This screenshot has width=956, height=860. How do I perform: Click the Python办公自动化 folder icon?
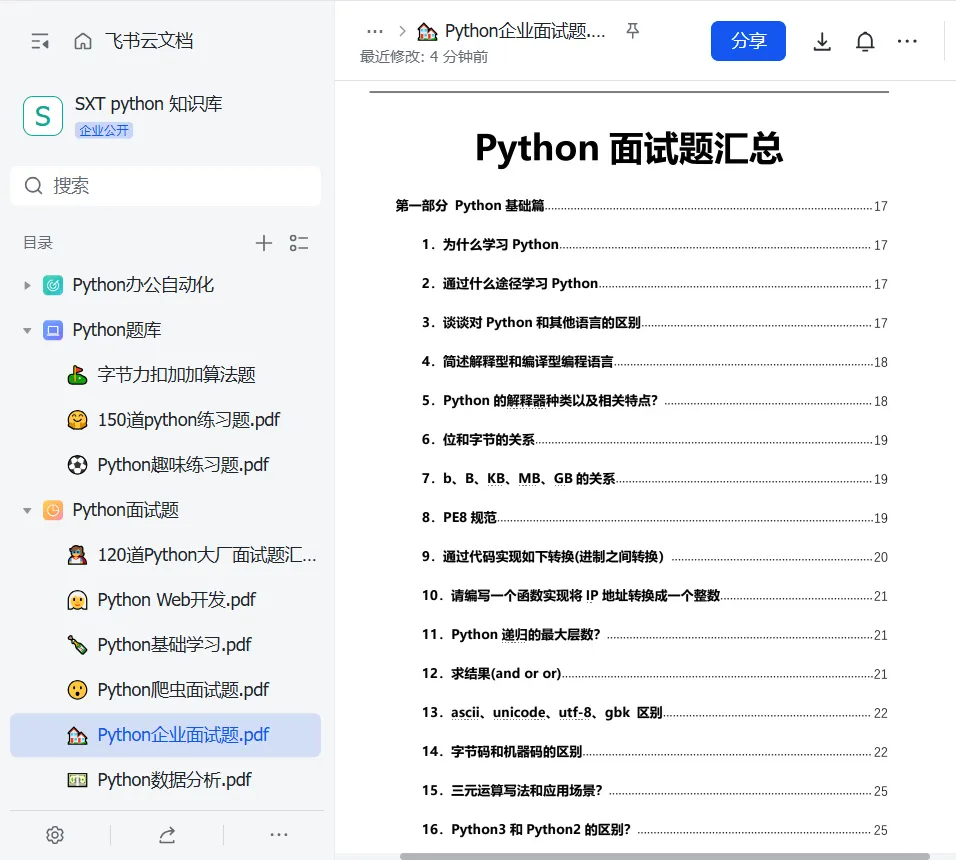[x=53, y=285]
